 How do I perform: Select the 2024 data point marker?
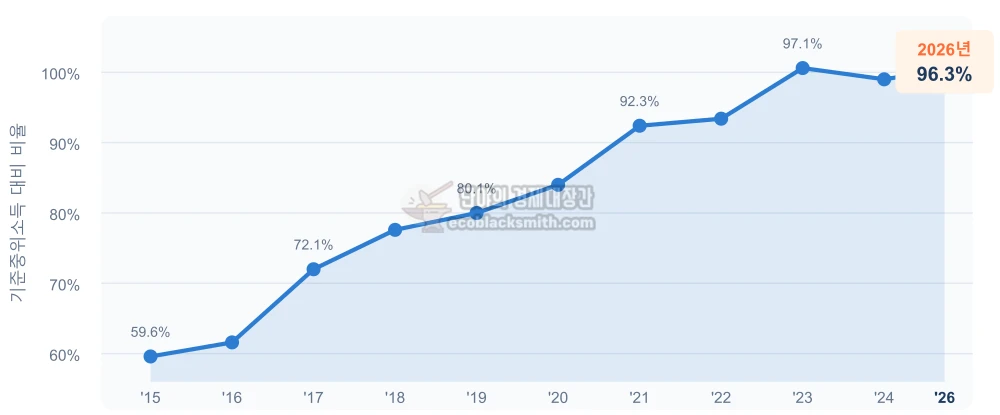coord(884,79)
